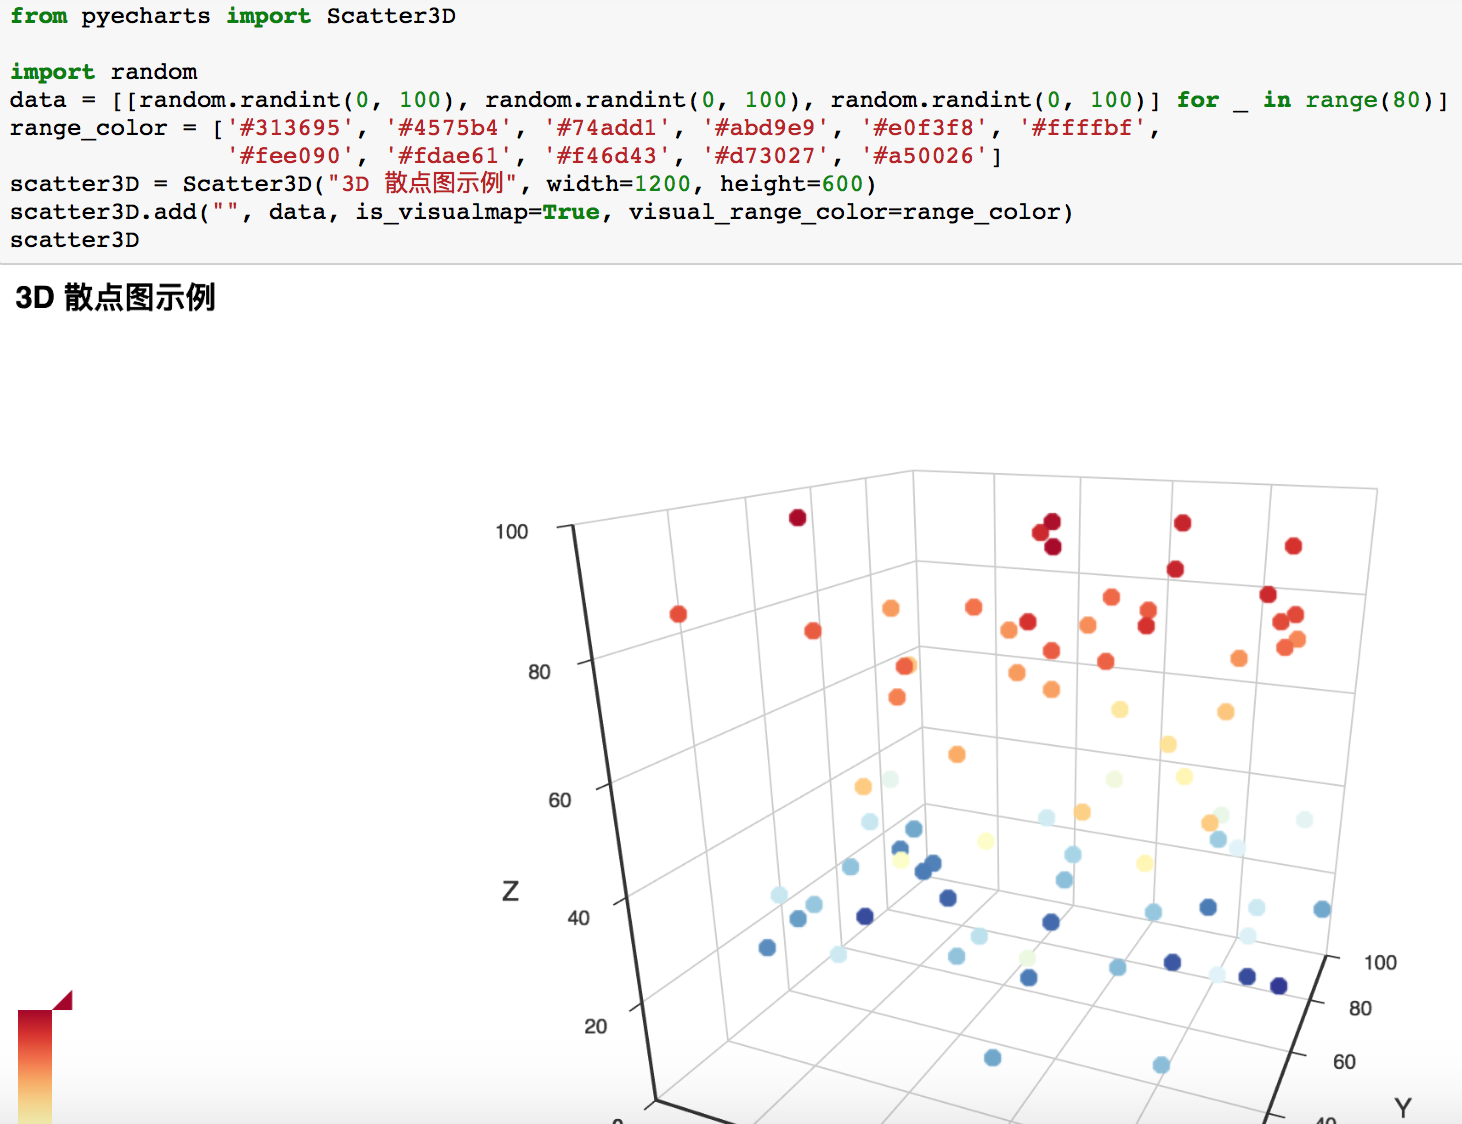Image resolution: width=1462 pixels, height=1124 pixels.
Task: Click the keyword True in scatter3D.add
Action: (x=571, y=212)
